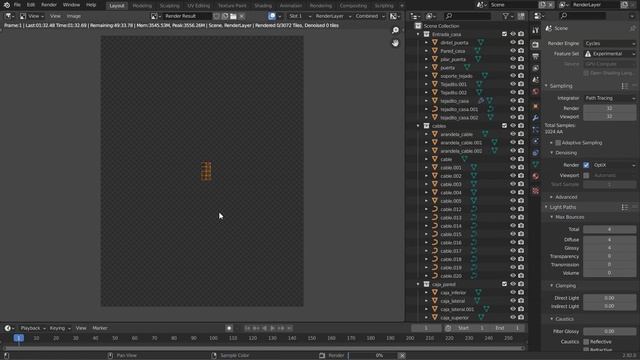Open the Physics properties tab icon

536,141
